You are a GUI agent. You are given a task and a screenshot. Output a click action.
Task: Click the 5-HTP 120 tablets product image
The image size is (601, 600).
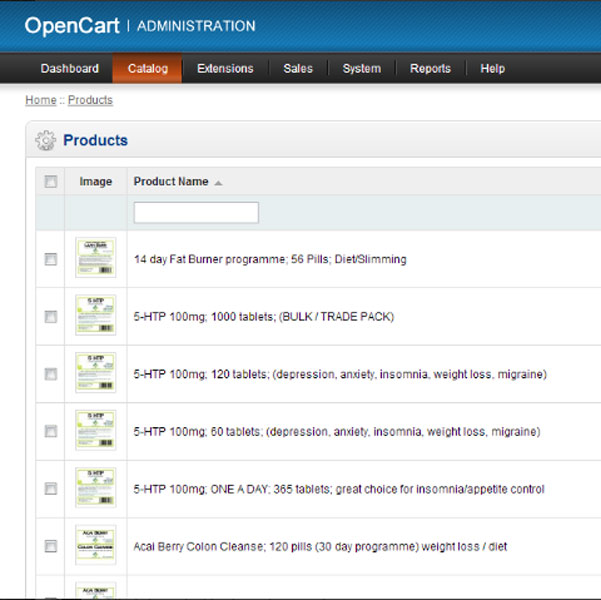(96, 373)
